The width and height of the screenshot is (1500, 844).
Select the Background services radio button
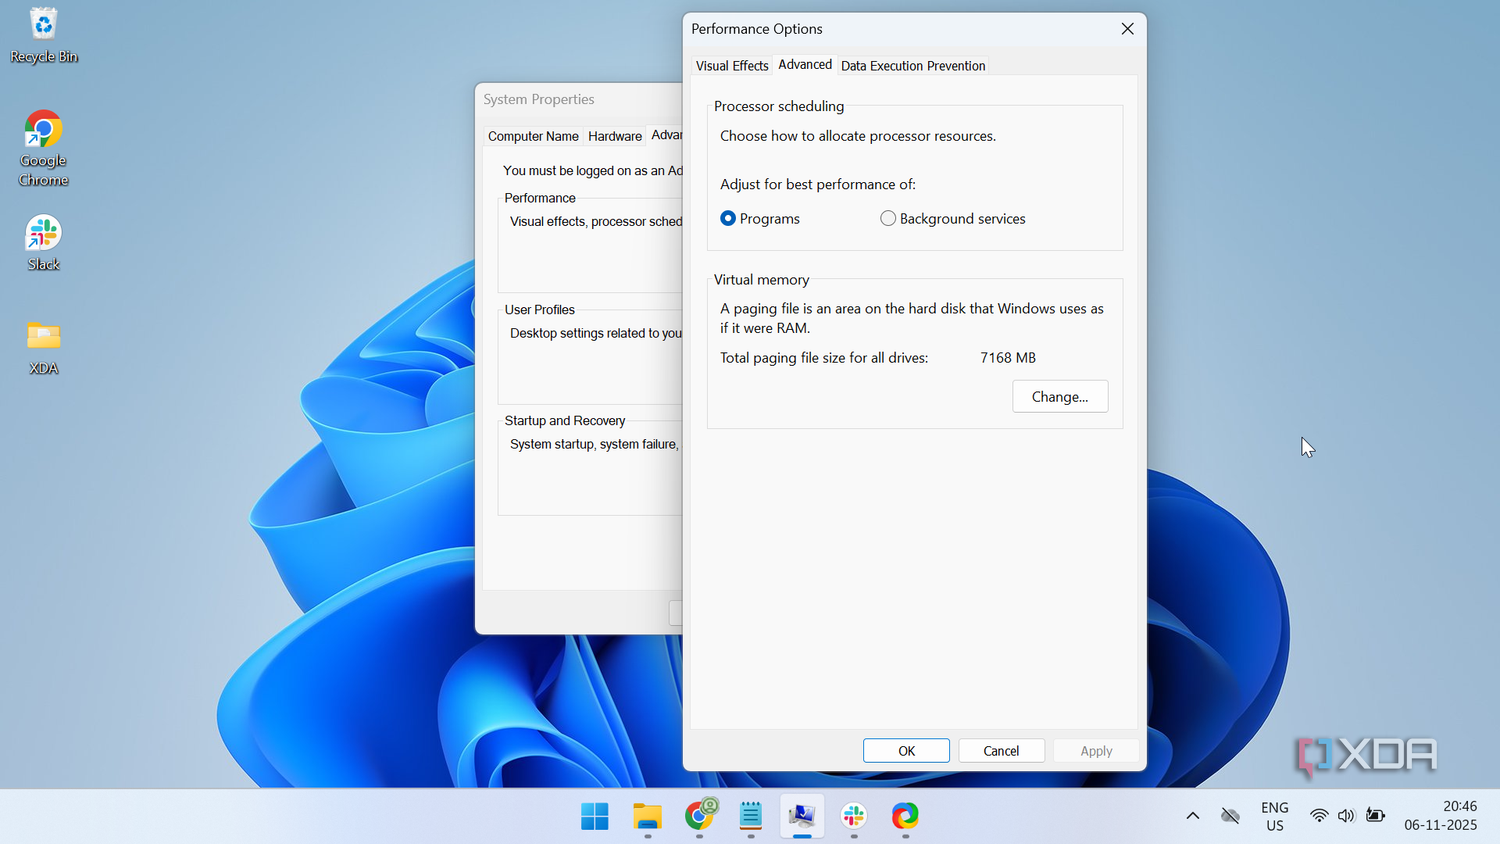[x=888, y=218]
